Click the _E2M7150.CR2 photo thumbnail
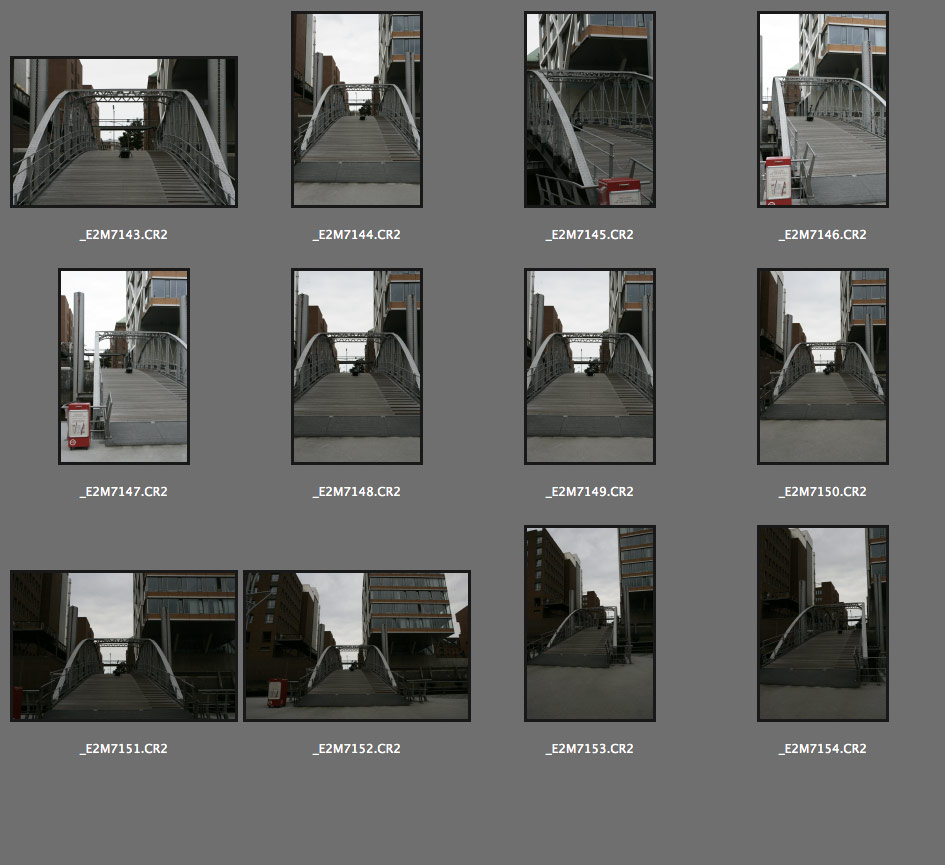 click(823, 366)
